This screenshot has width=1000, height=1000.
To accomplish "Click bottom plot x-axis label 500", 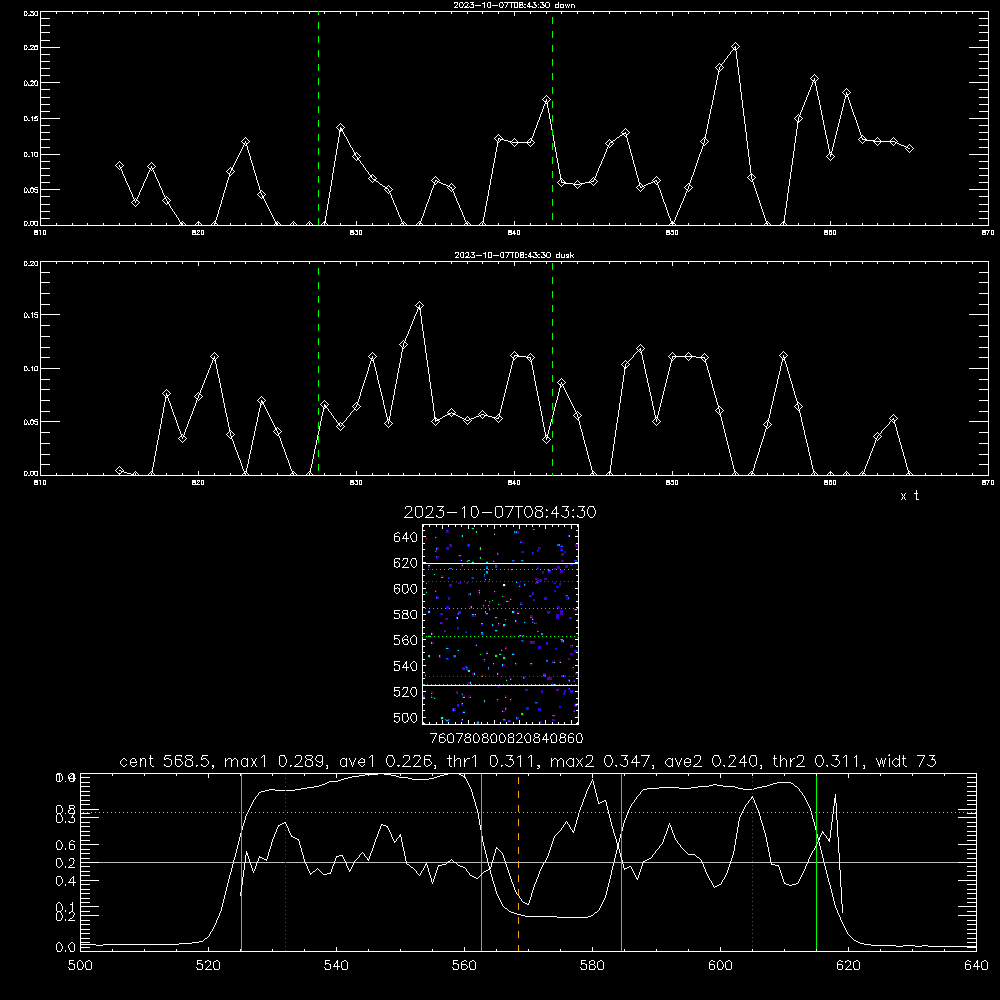I will click(x=80, y=966).
